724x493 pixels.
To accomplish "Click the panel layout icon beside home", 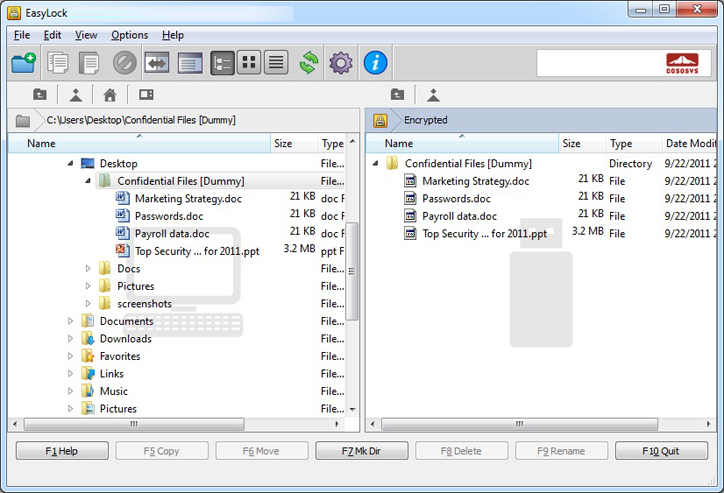I will pos(146,95).
